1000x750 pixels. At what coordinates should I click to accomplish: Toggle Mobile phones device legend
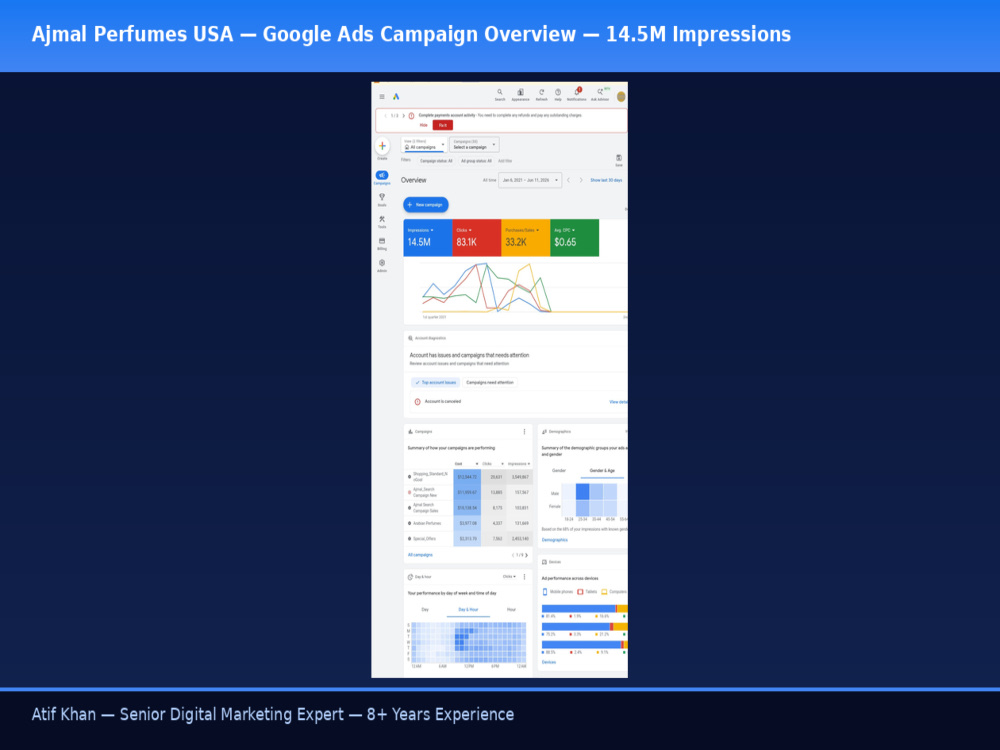[558, 592]
